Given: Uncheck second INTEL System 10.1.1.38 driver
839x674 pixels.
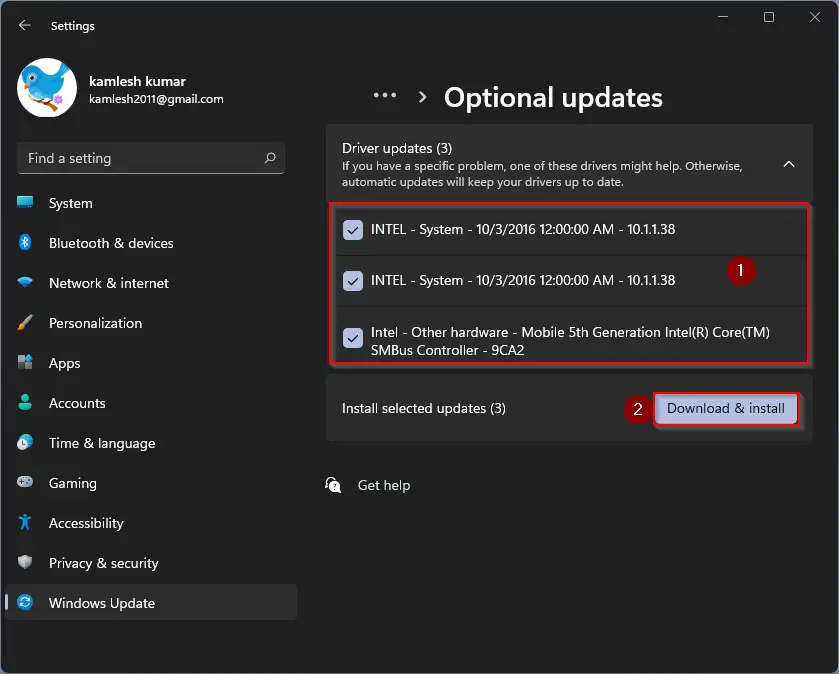Looking at the screenshot, I should click(353, 281).
